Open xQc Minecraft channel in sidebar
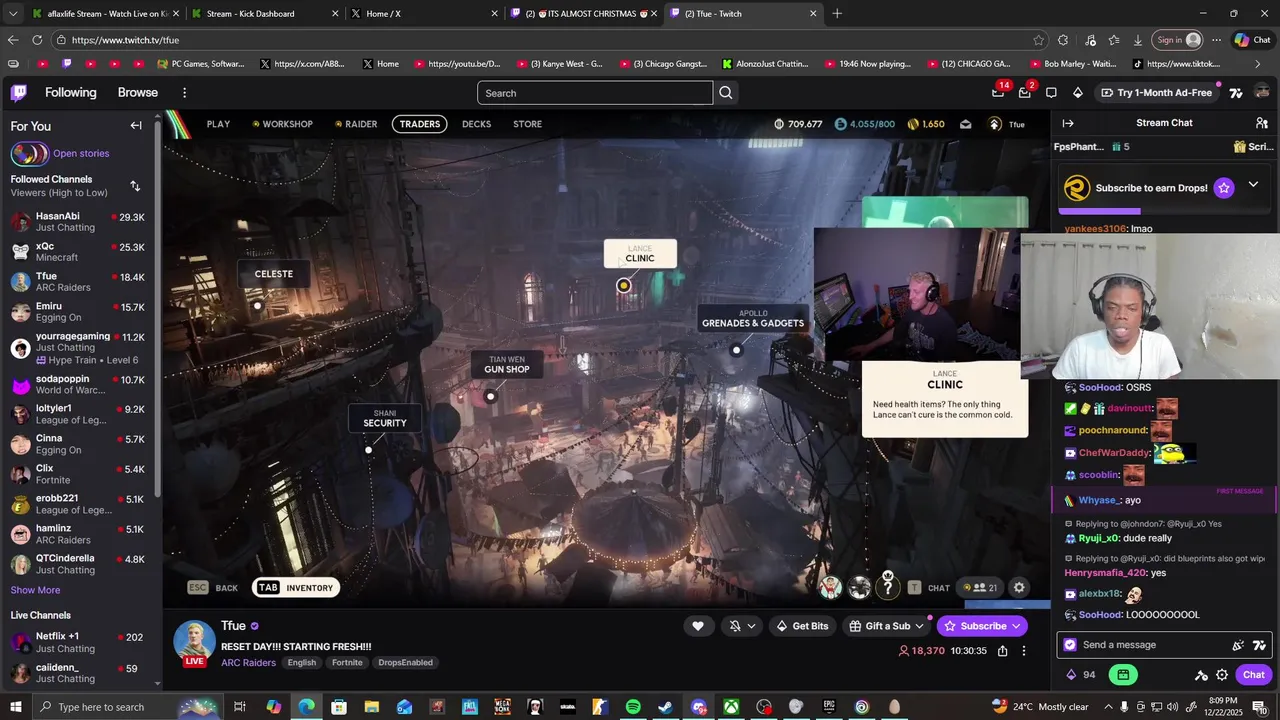1280x720 pixels. [78, 252]
